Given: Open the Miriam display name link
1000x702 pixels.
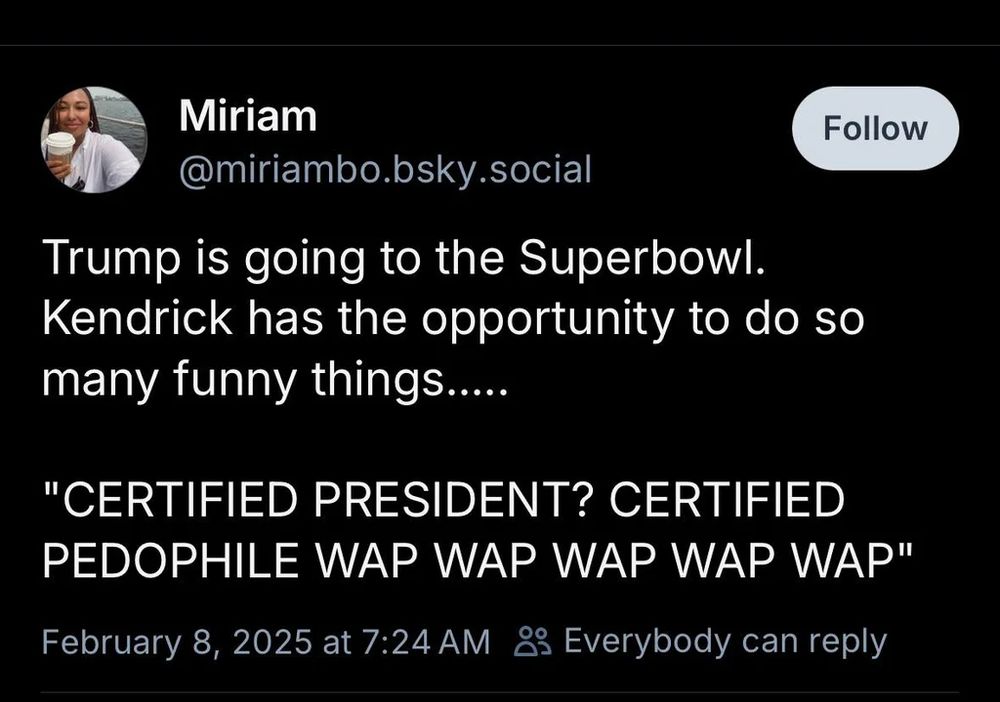Looking at the screenshot, I should point(248,116).
